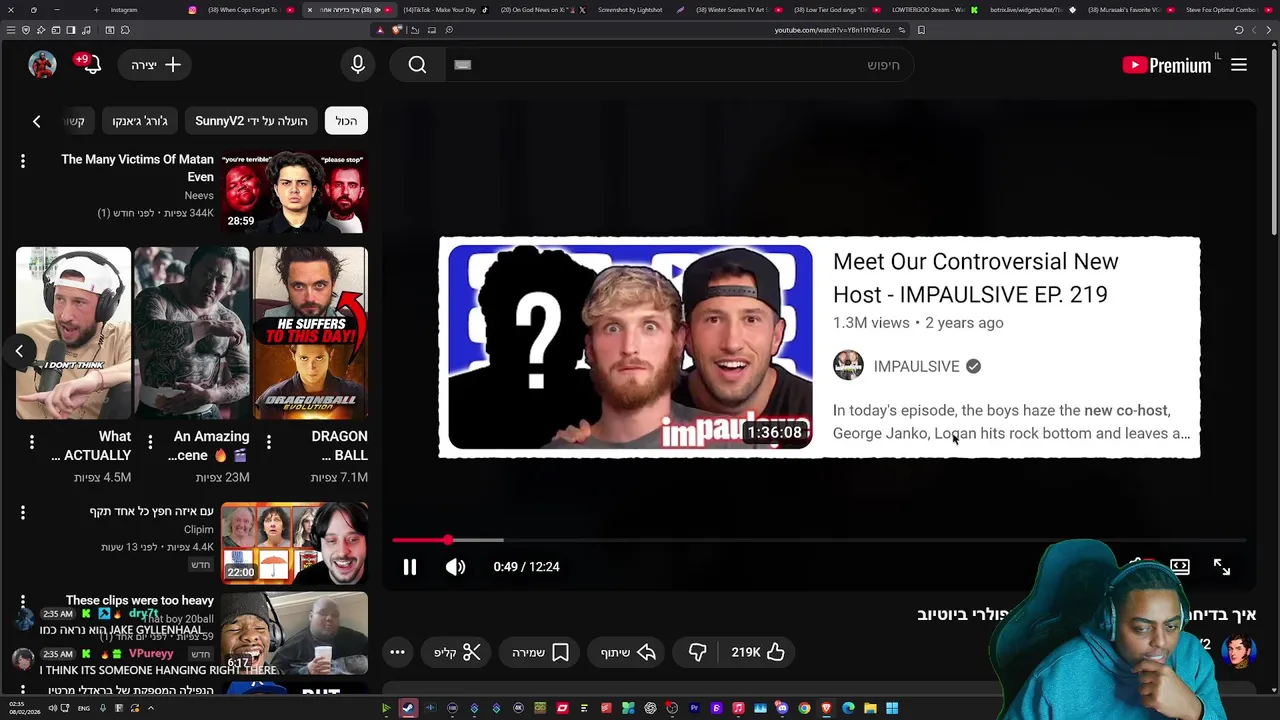1280x720 pixels.
Task: Open Adobe Premiere Pro from taskbar
Action: [694, 708]
